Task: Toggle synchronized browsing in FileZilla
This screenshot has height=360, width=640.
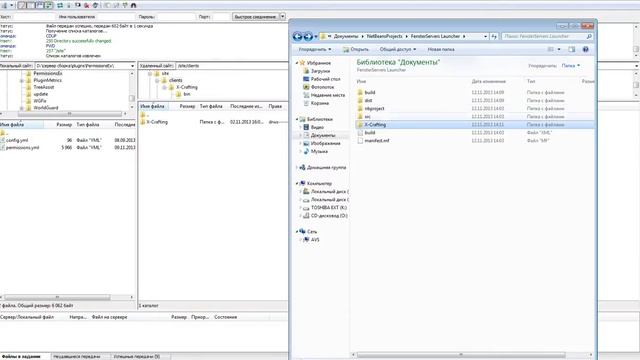Action: [125, 5]
